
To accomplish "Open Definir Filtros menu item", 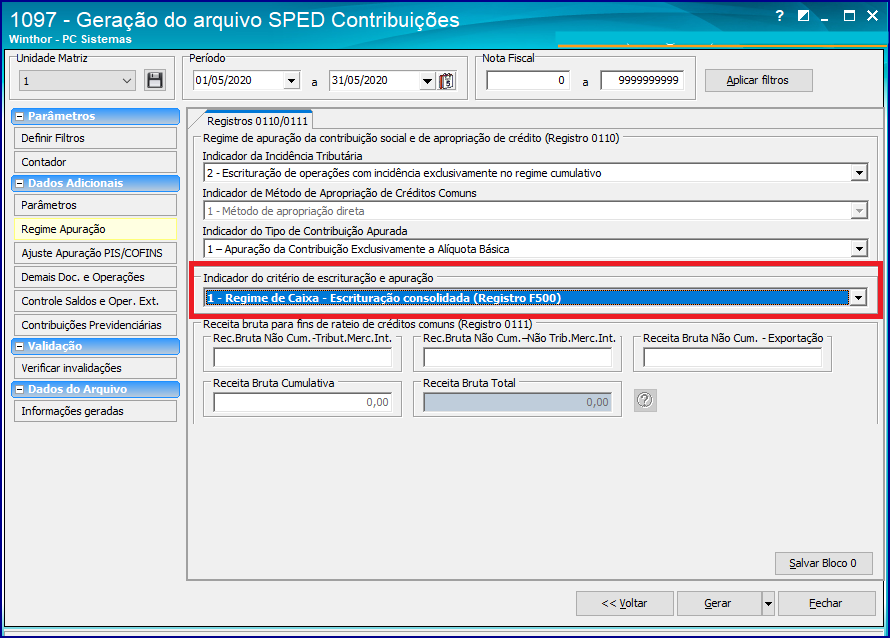I will pos(95,138).
